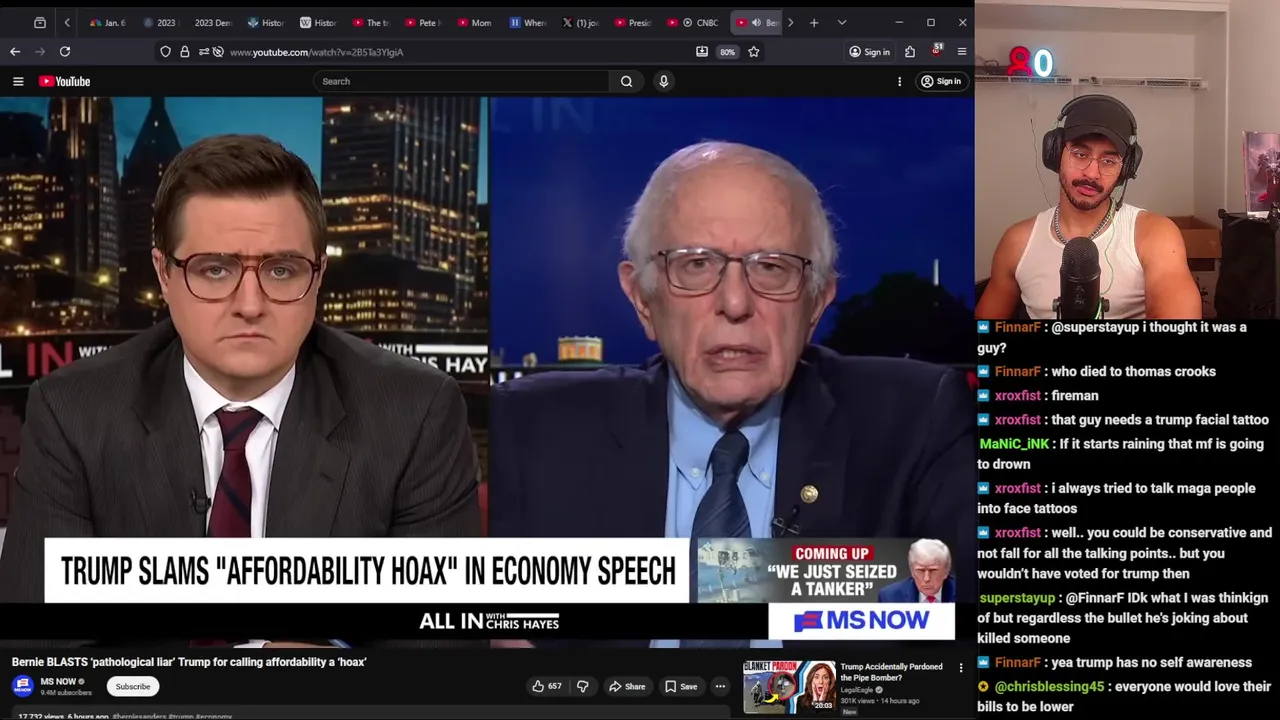Image resolution: width=1280 pixels, height=720 pixels.
Task: Open the Firefox View icon at tab strip start
Action: pos(40,22)
